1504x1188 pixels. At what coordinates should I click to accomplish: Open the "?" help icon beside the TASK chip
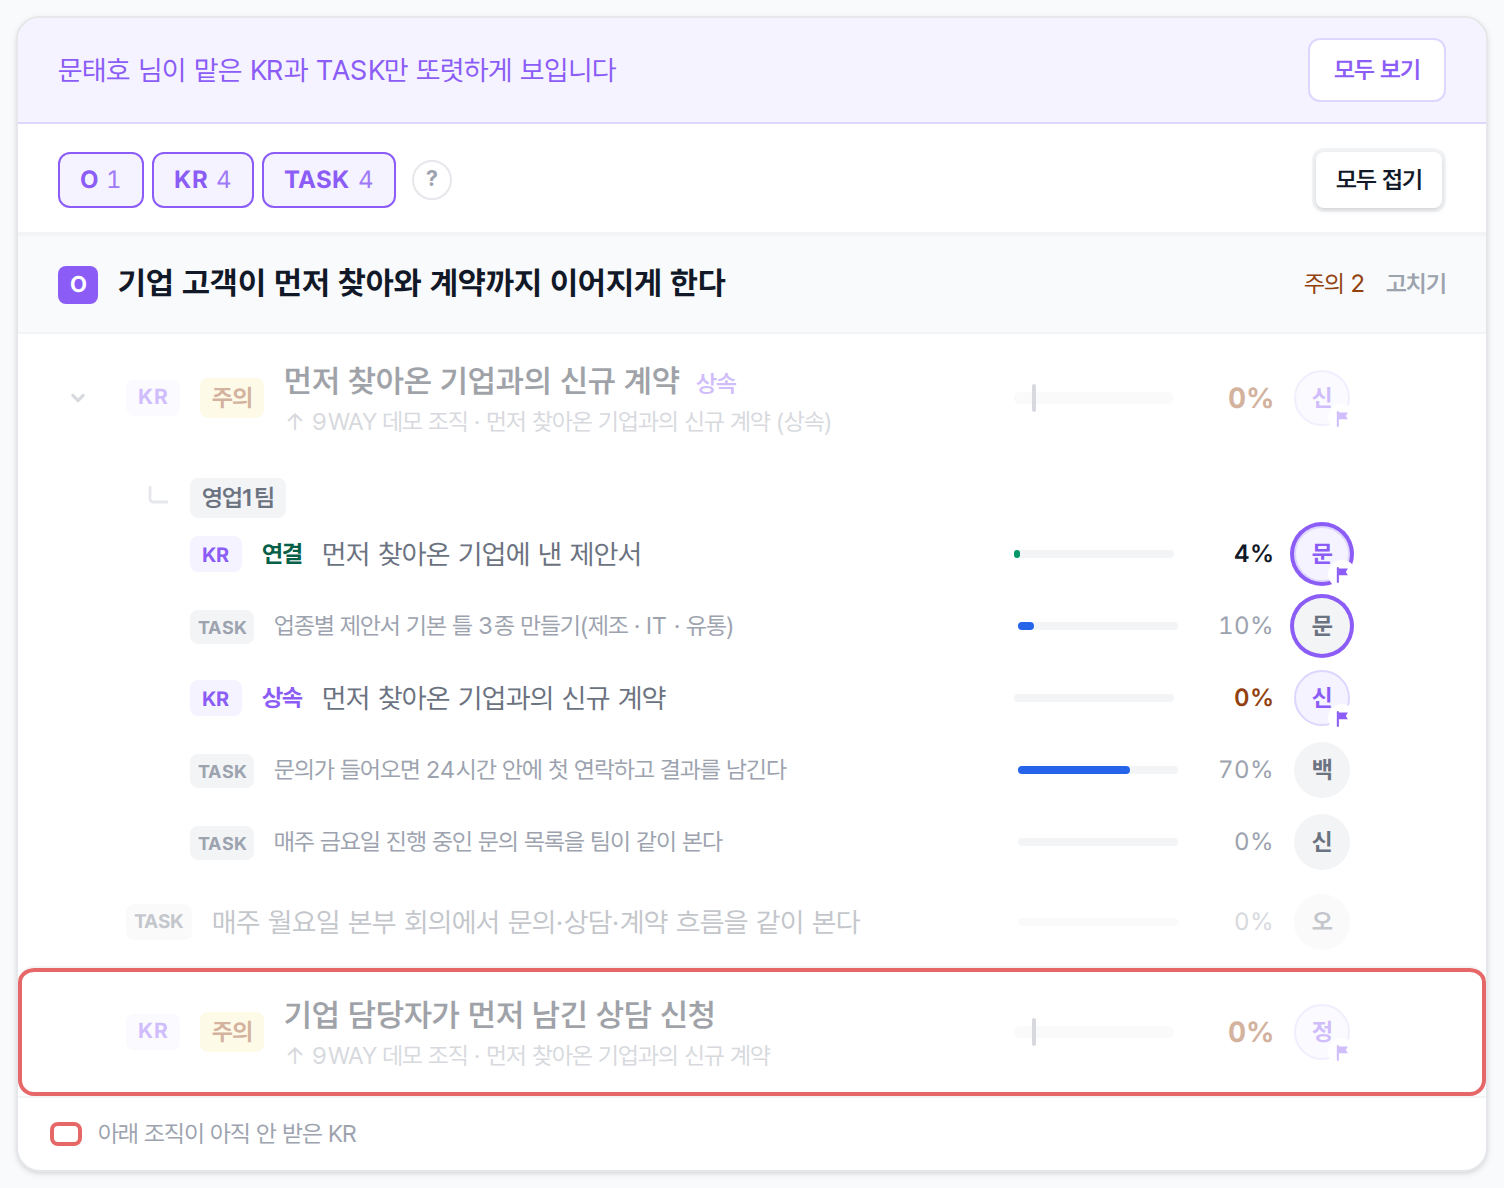pyautogui.click(x=432, y=180)
